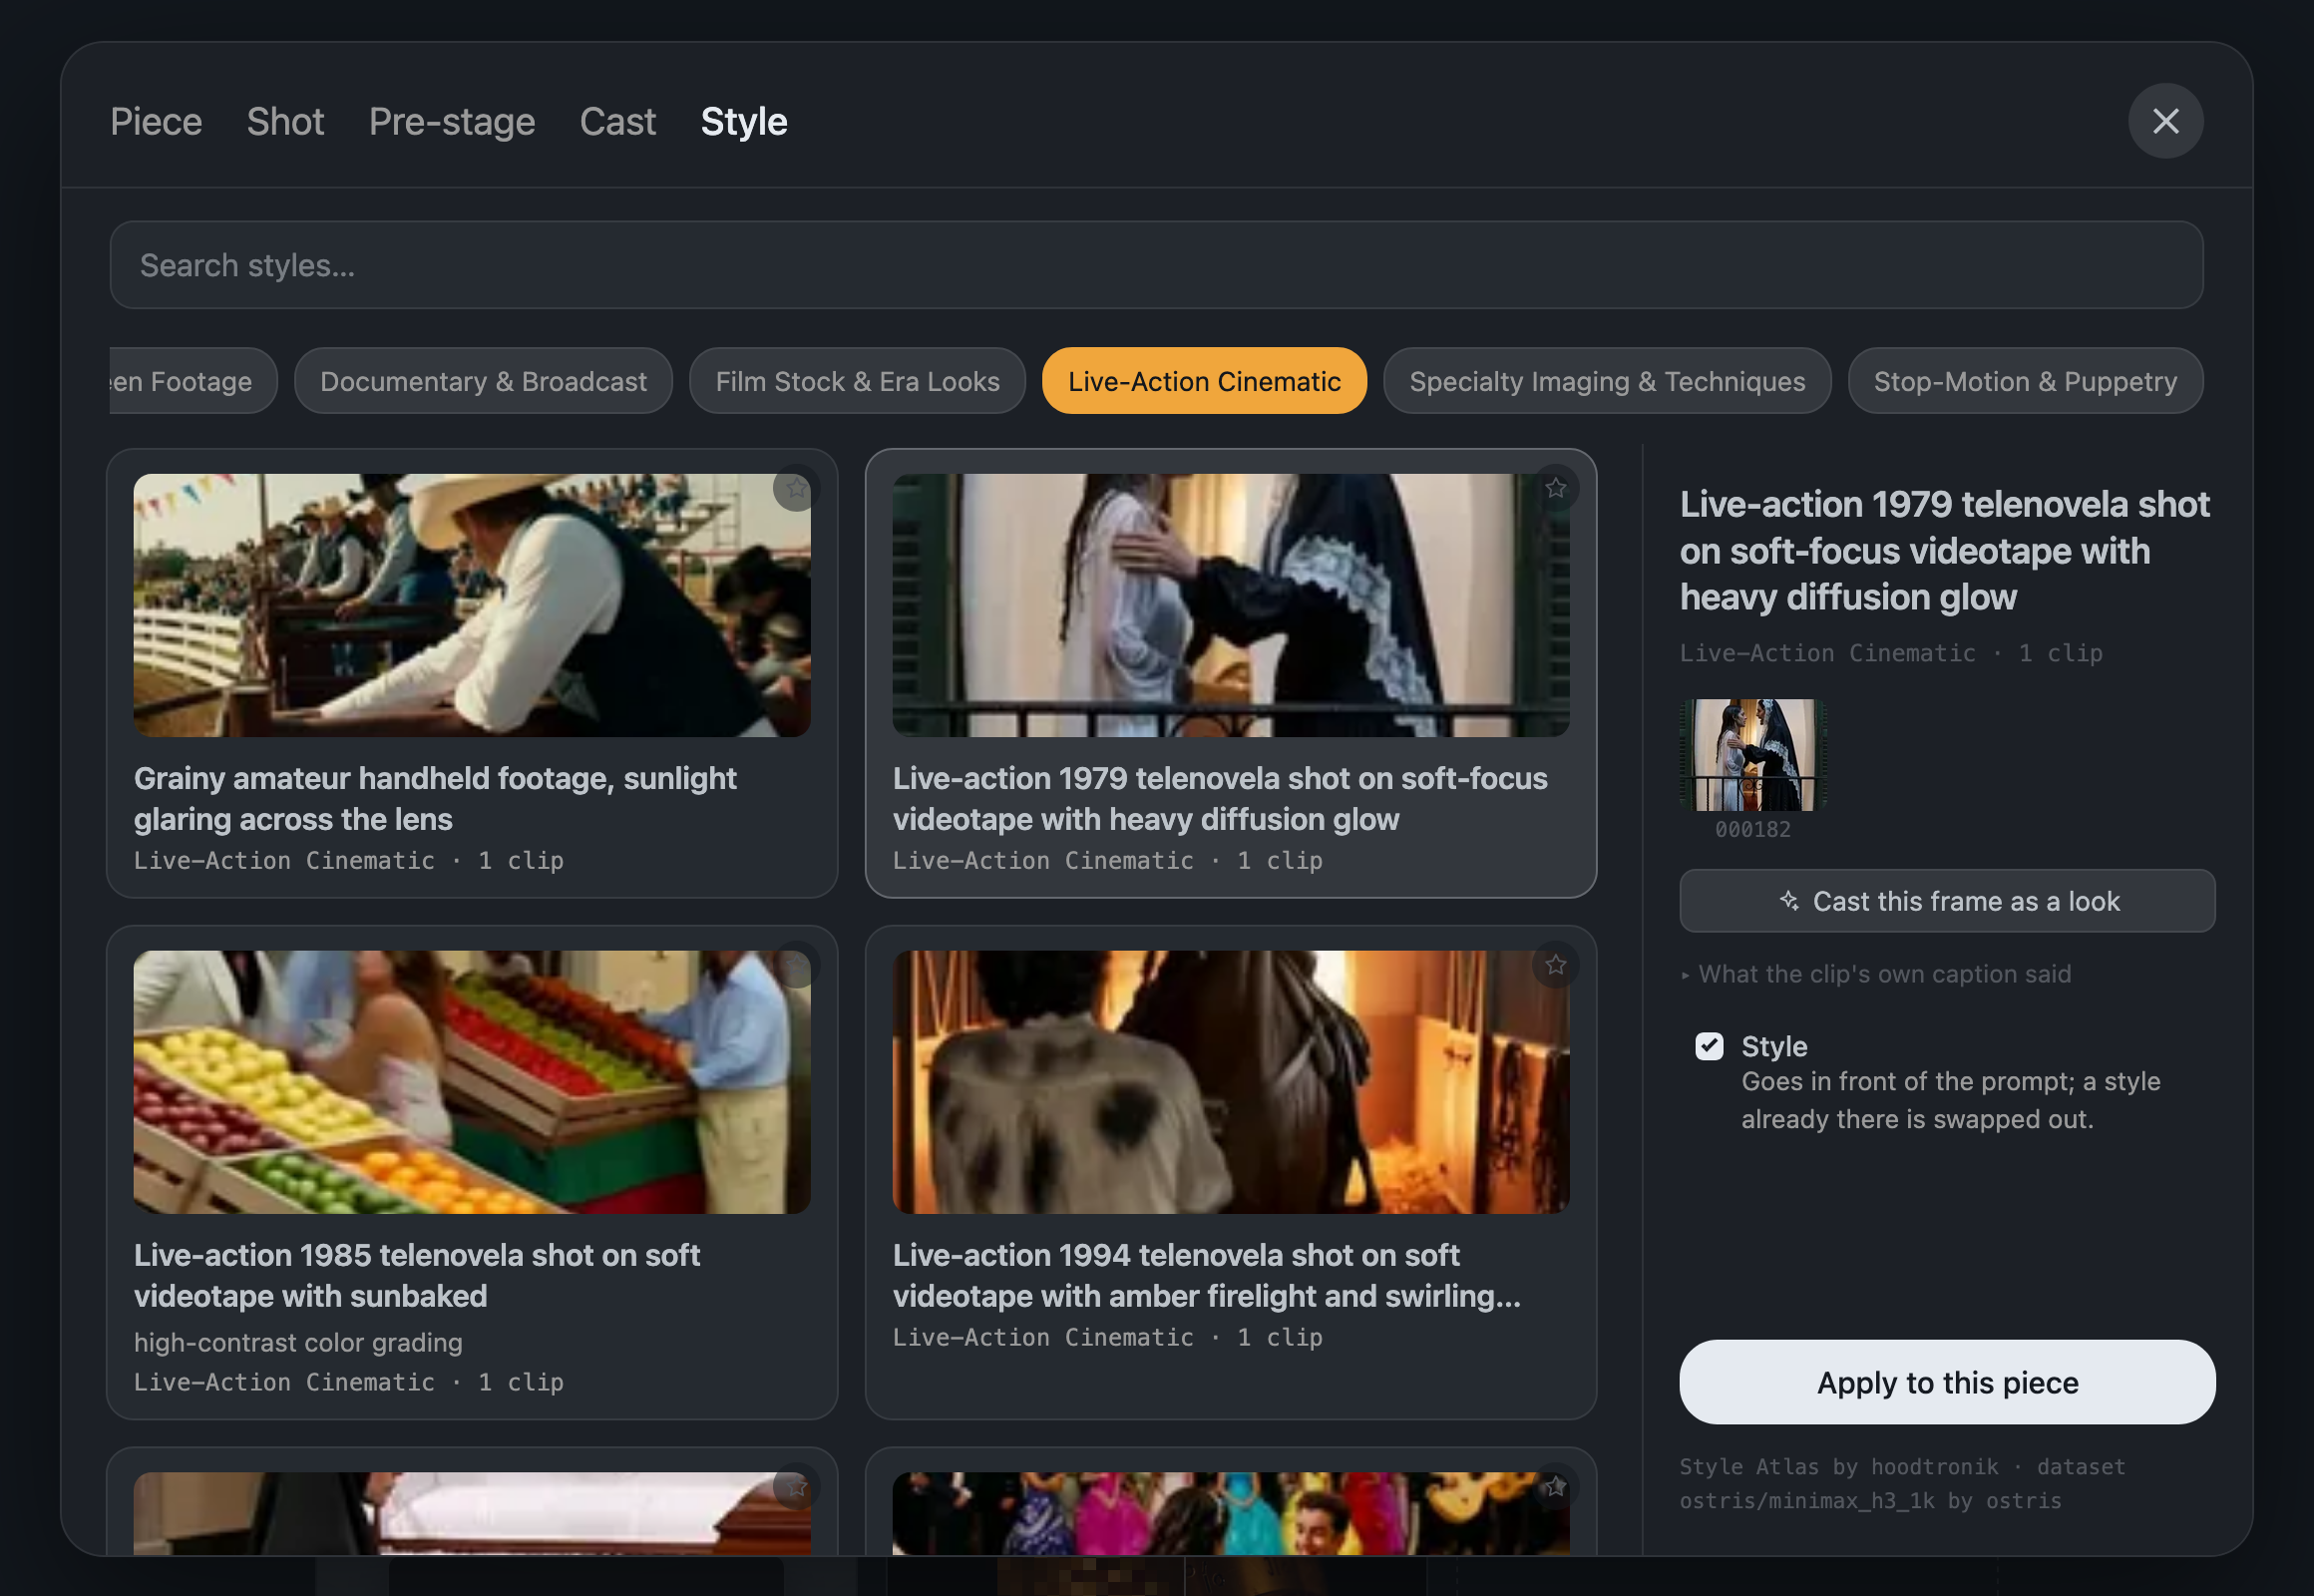The height and width of the screenshot is (1596, 2314).
Task: Click the "high-contrast color grading" subtitle text
Action: (x=298, y=1342)
